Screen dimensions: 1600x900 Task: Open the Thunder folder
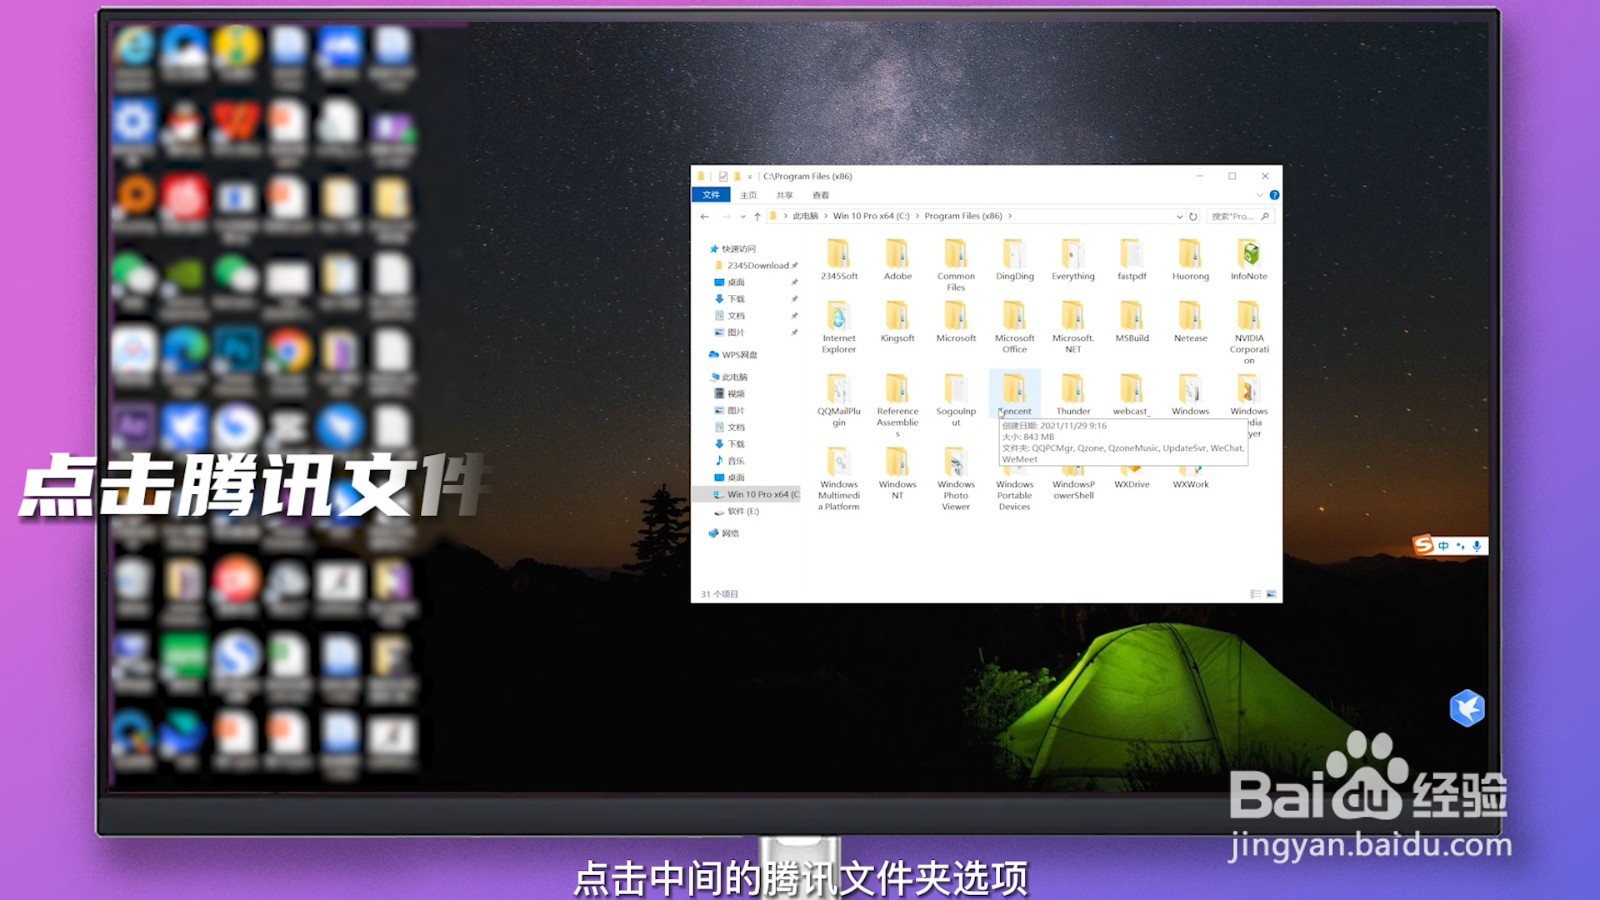(x=1073, y=394)
